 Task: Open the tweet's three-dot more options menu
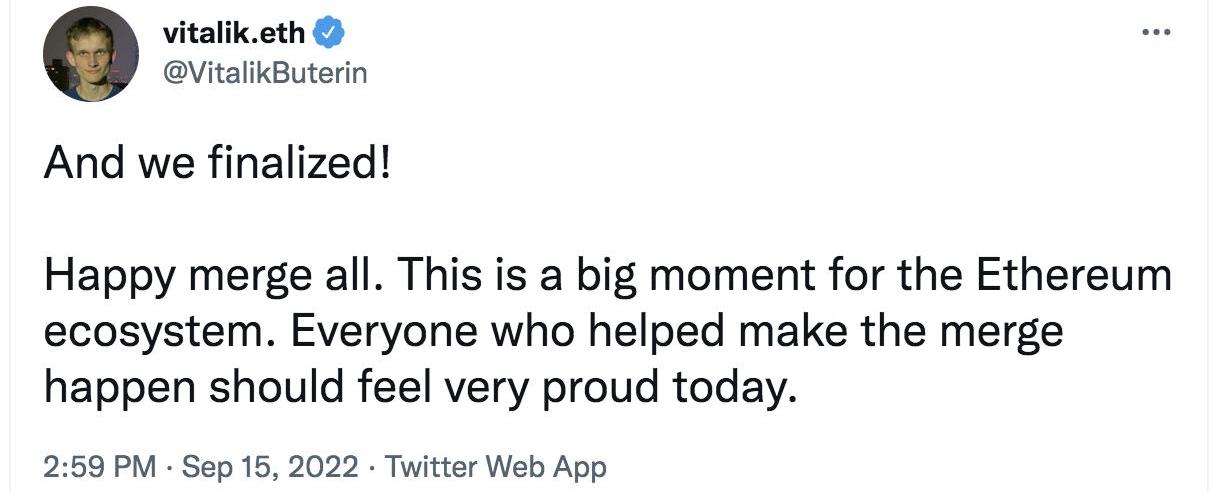tap(1157, 32)
